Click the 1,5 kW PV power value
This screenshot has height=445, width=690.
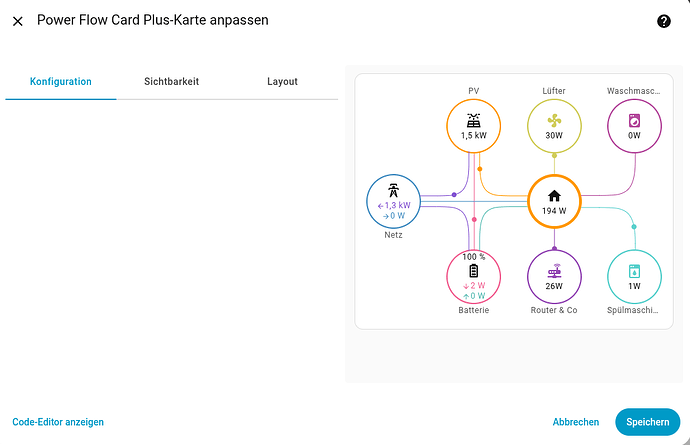(x=473, y=135)
